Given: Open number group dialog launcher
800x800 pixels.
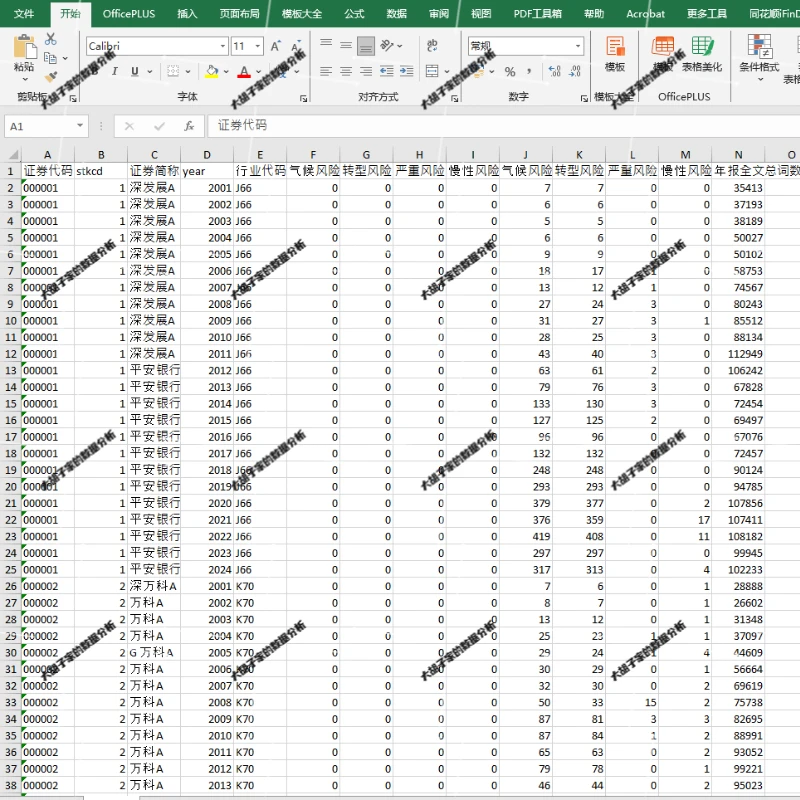Looking at the screenshot, I should point(584,98).
